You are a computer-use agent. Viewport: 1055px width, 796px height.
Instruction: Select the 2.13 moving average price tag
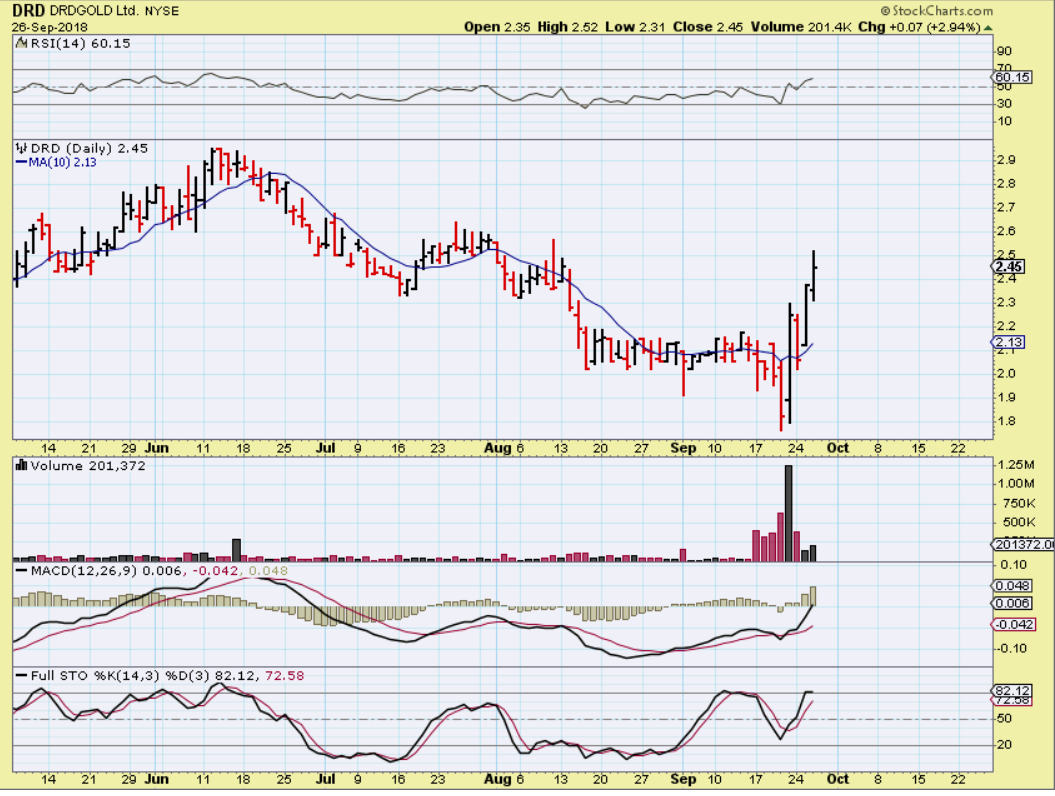coord(1008,343)
